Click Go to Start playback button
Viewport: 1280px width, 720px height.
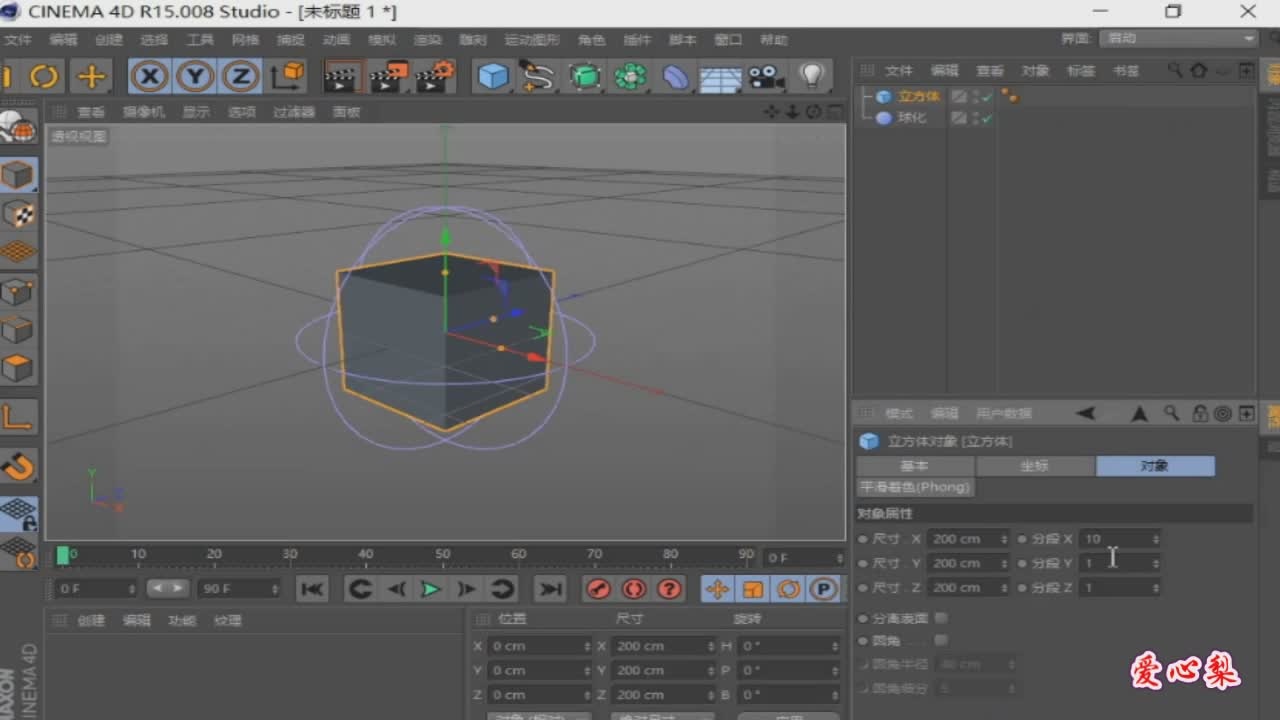point(312,589)
